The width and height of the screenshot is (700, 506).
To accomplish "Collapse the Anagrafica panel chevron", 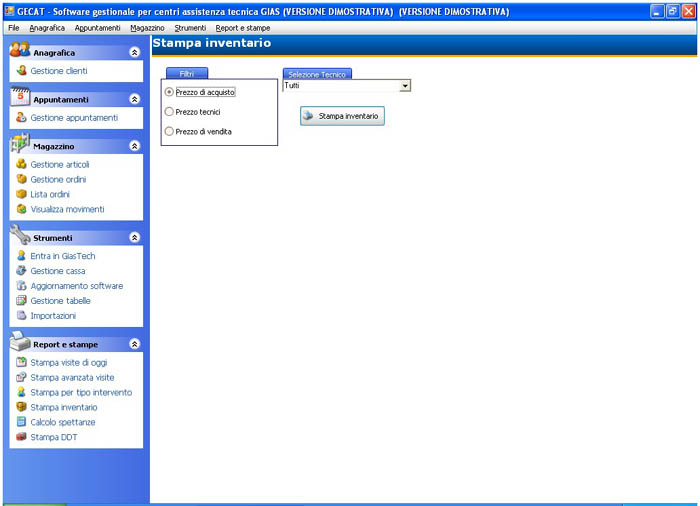I will click(x=134, y=52).
